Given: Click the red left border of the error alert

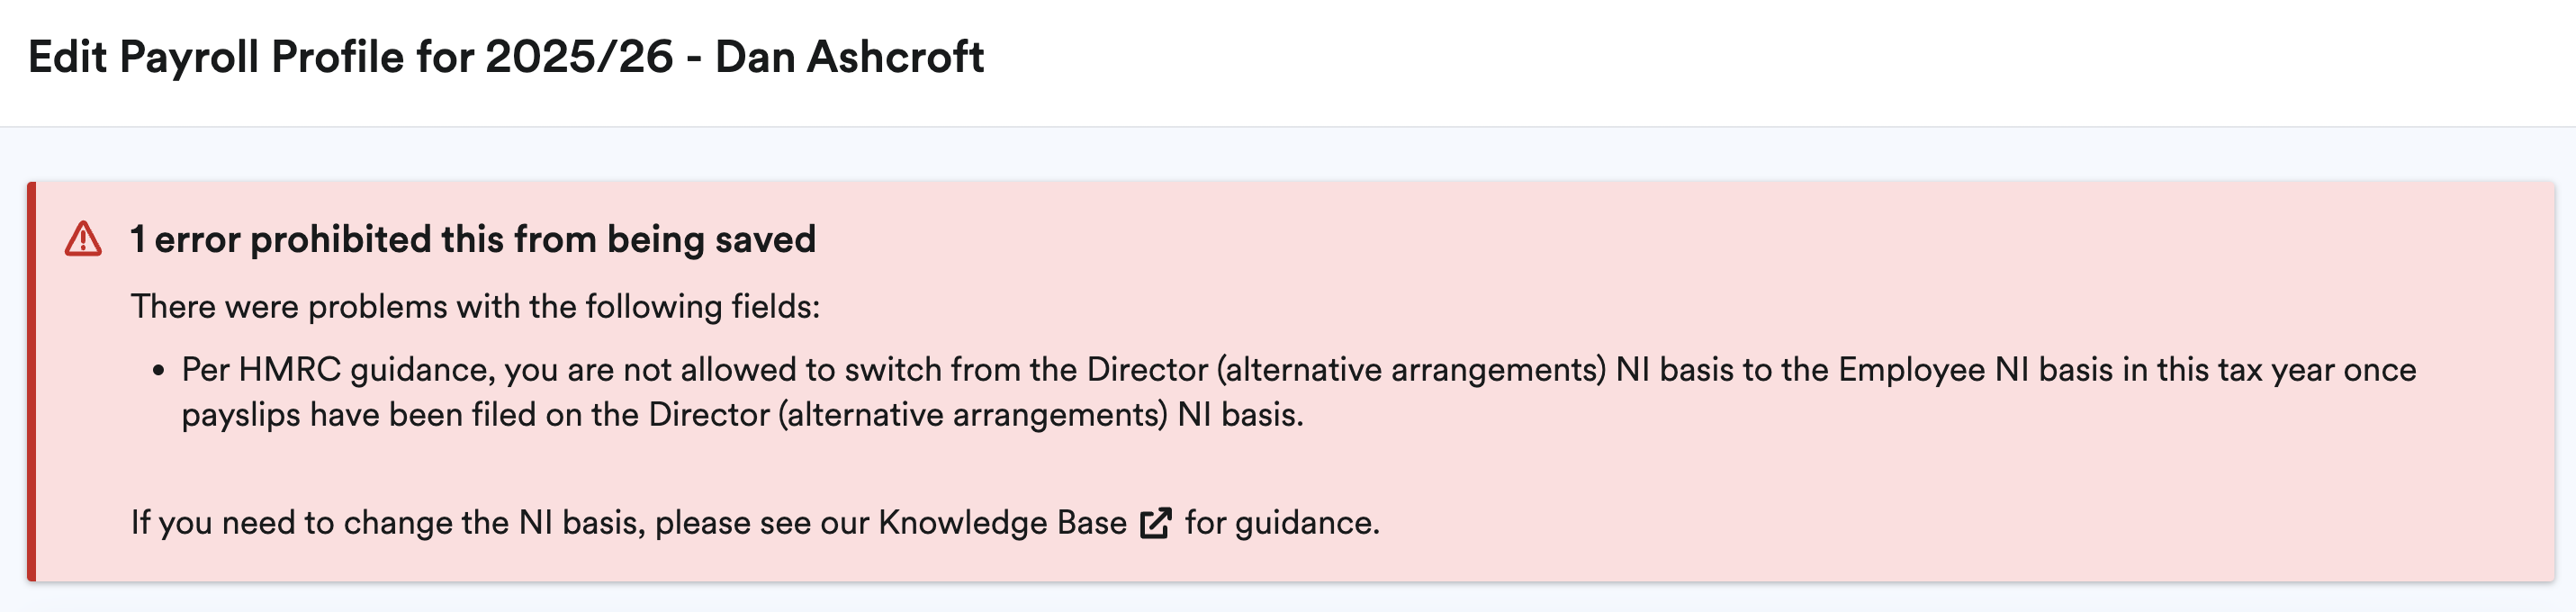Looking at the screenshot, I should point(32,381).
